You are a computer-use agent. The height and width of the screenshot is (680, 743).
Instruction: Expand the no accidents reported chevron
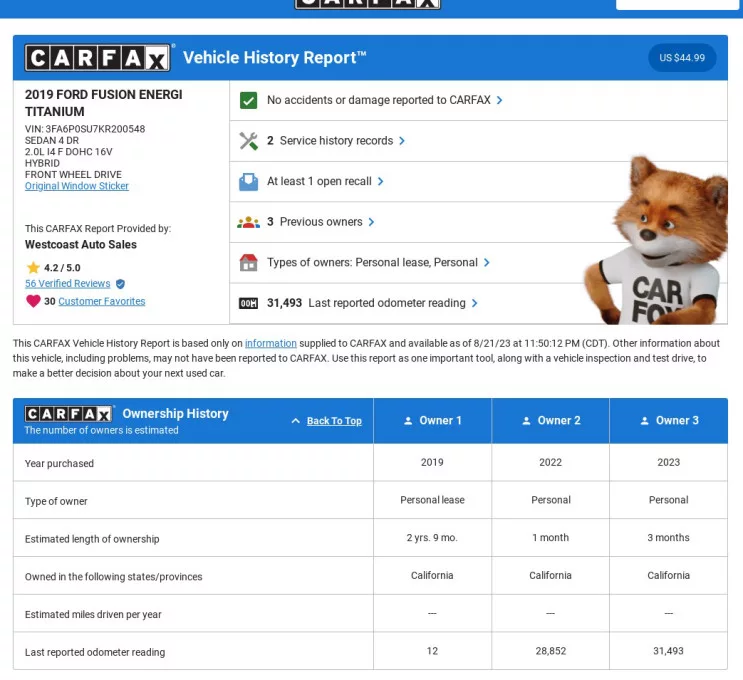point(500,100)
